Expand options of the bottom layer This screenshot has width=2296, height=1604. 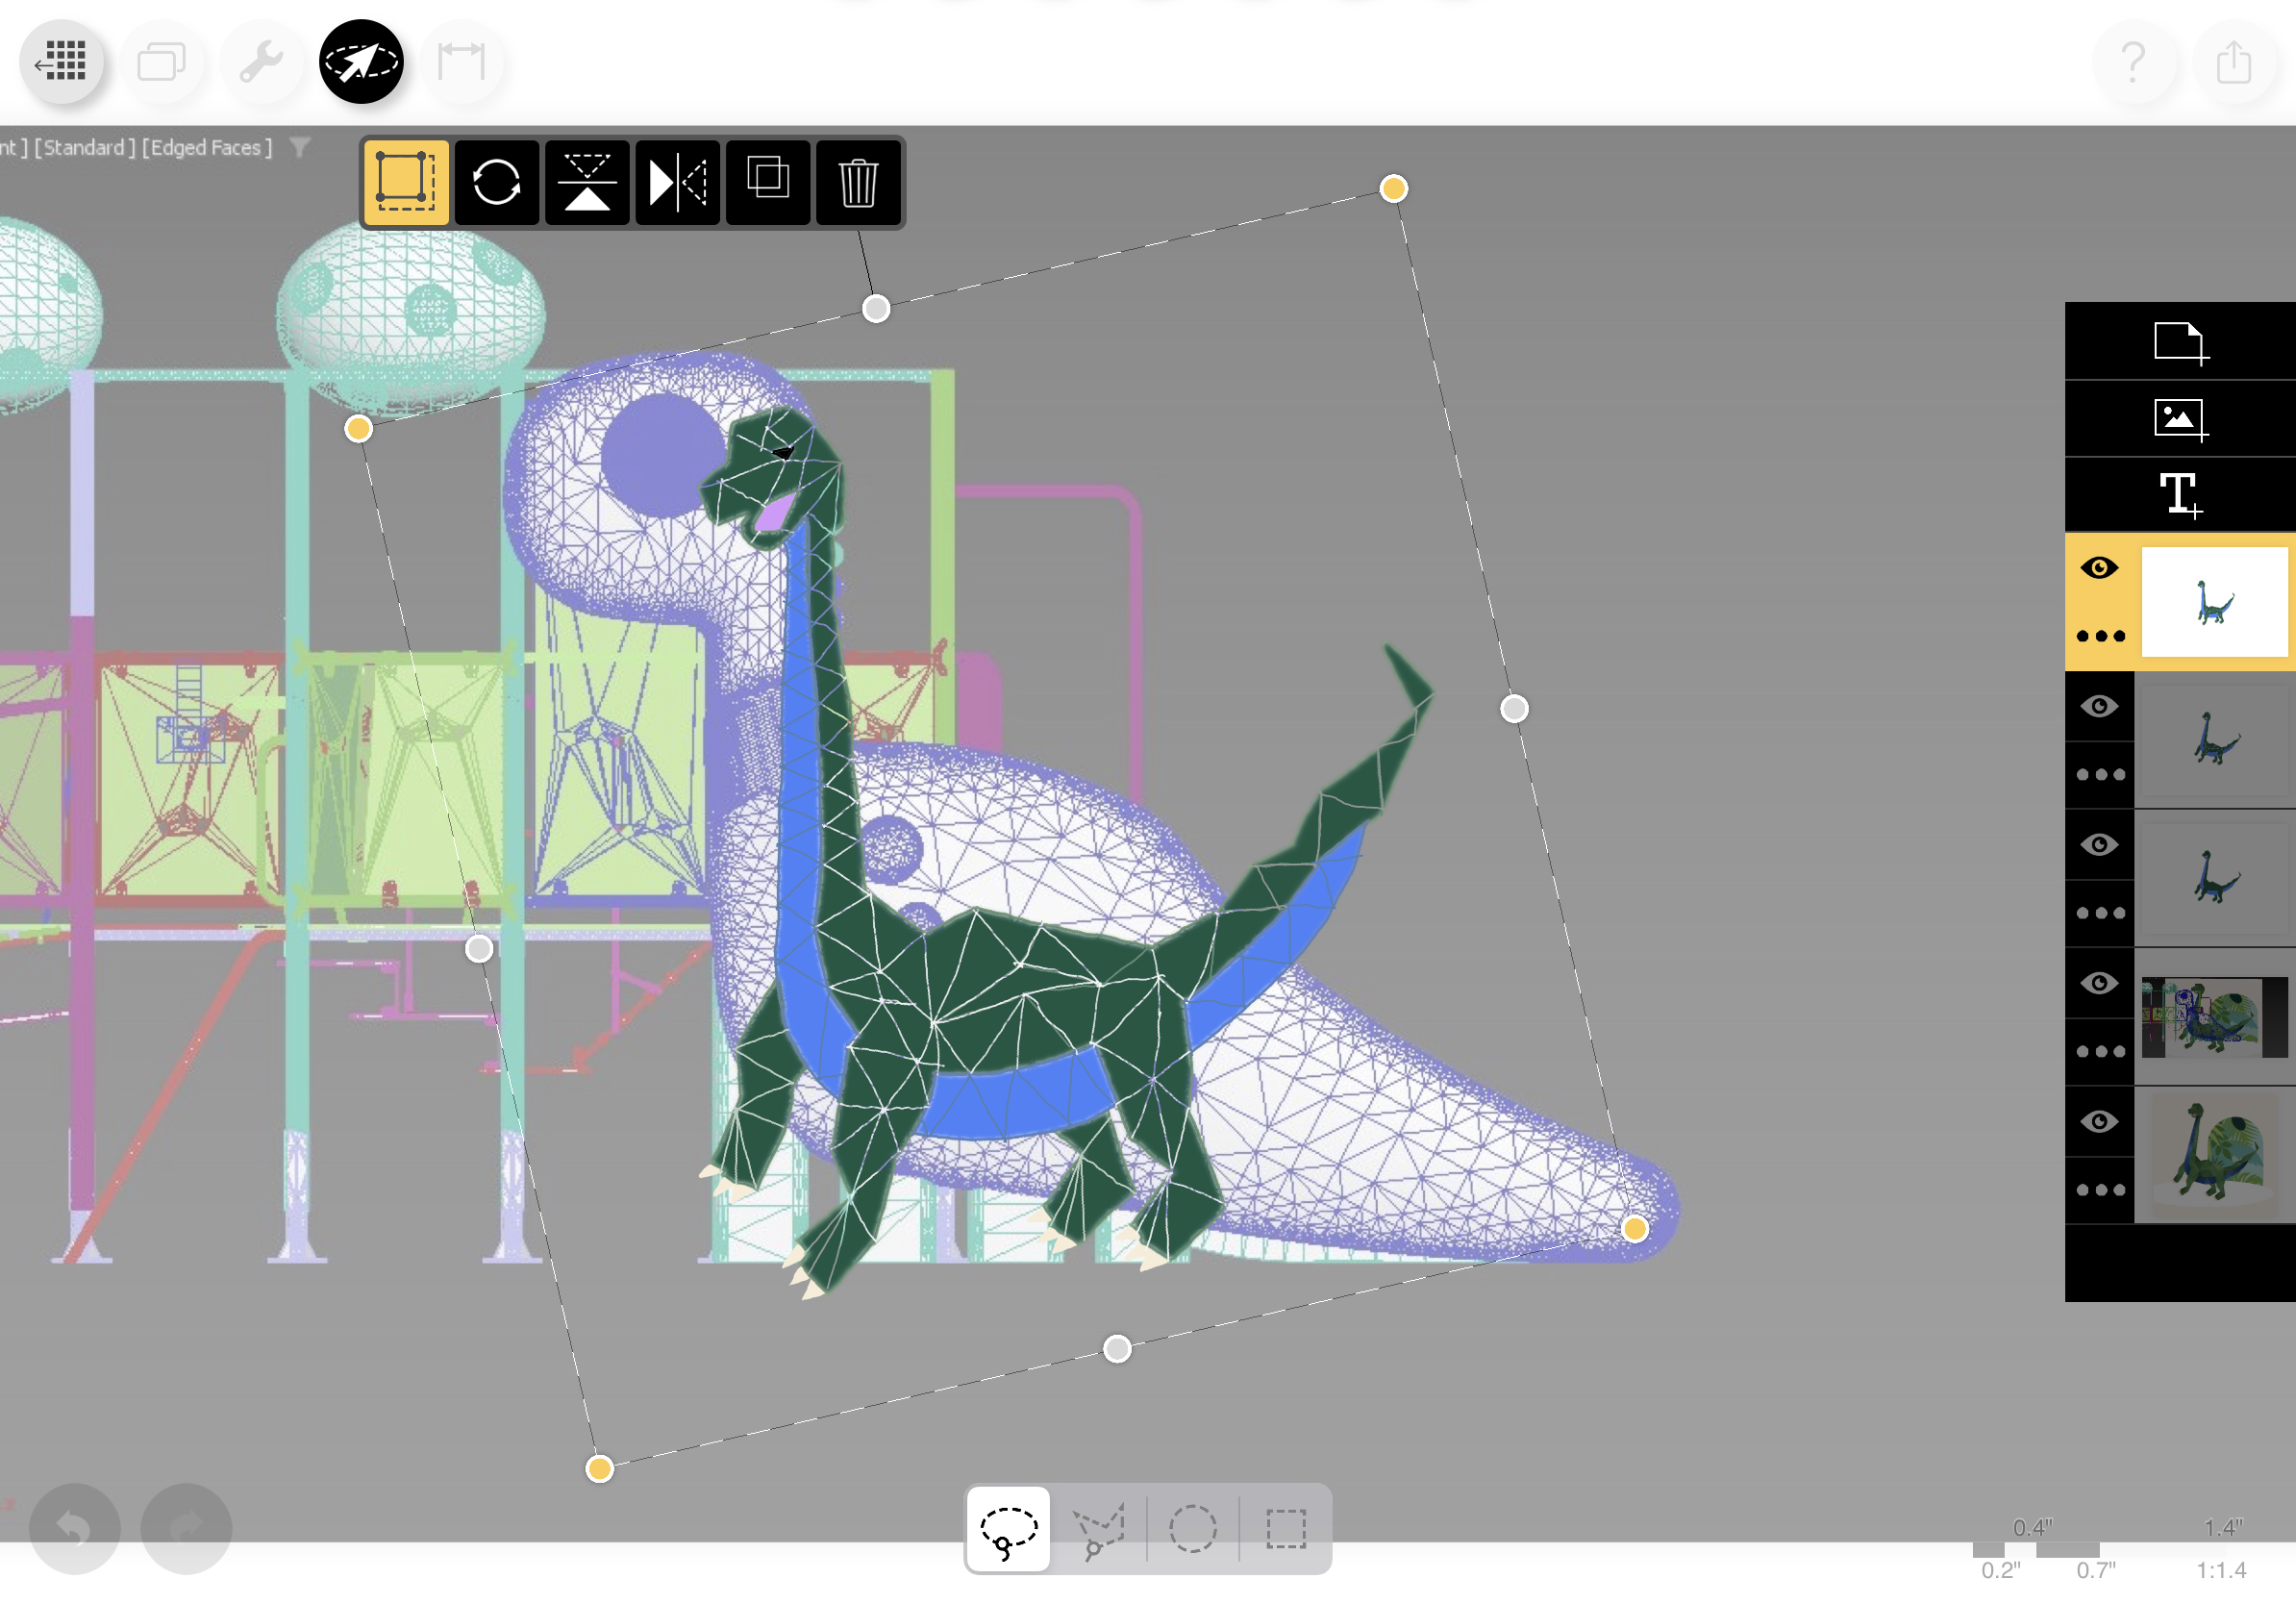[x=2100, y=1189]
